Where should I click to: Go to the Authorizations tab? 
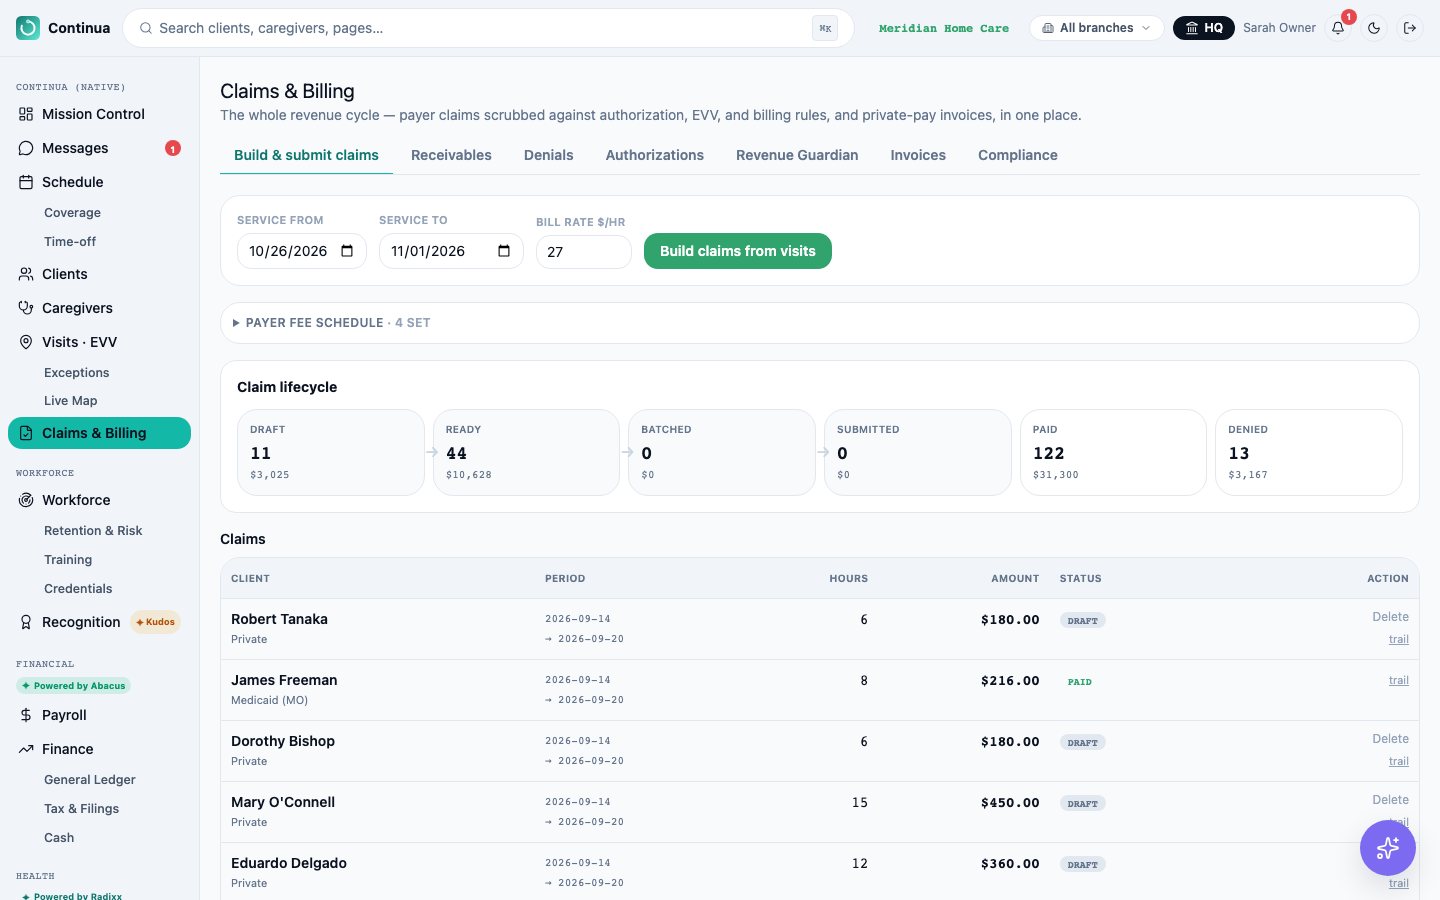655,155
